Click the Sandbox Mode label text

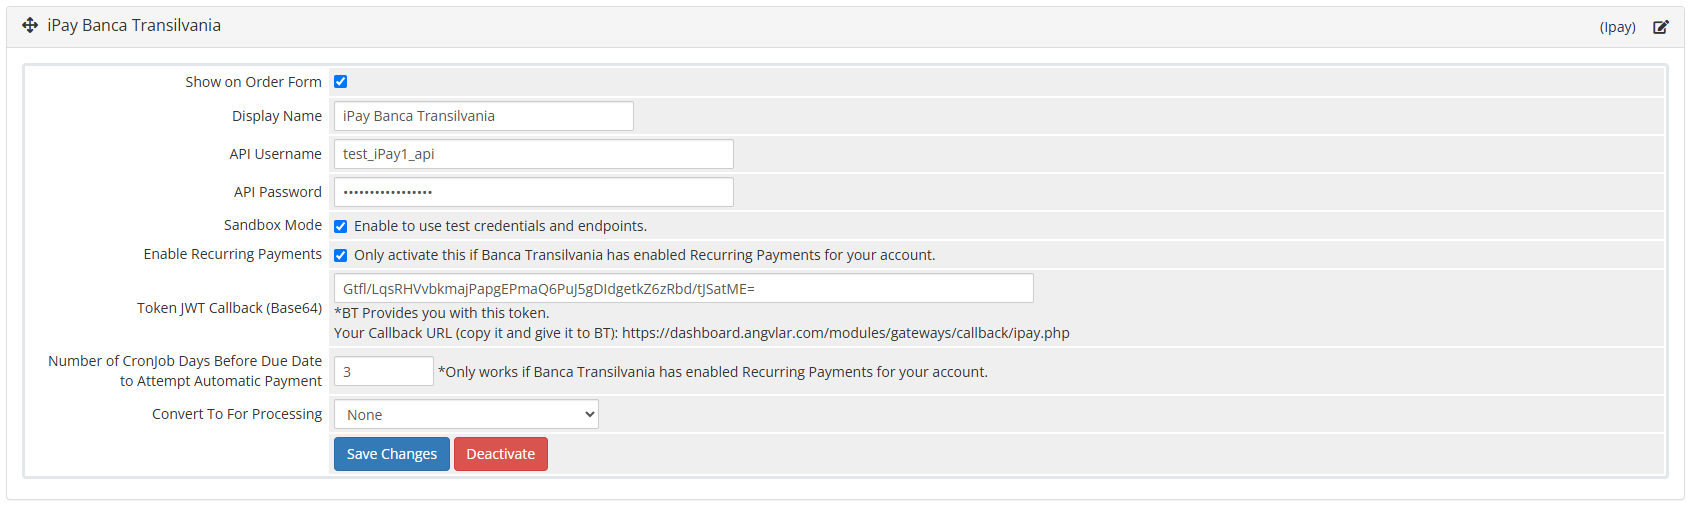pyautogui.click(x=273, y=225)
